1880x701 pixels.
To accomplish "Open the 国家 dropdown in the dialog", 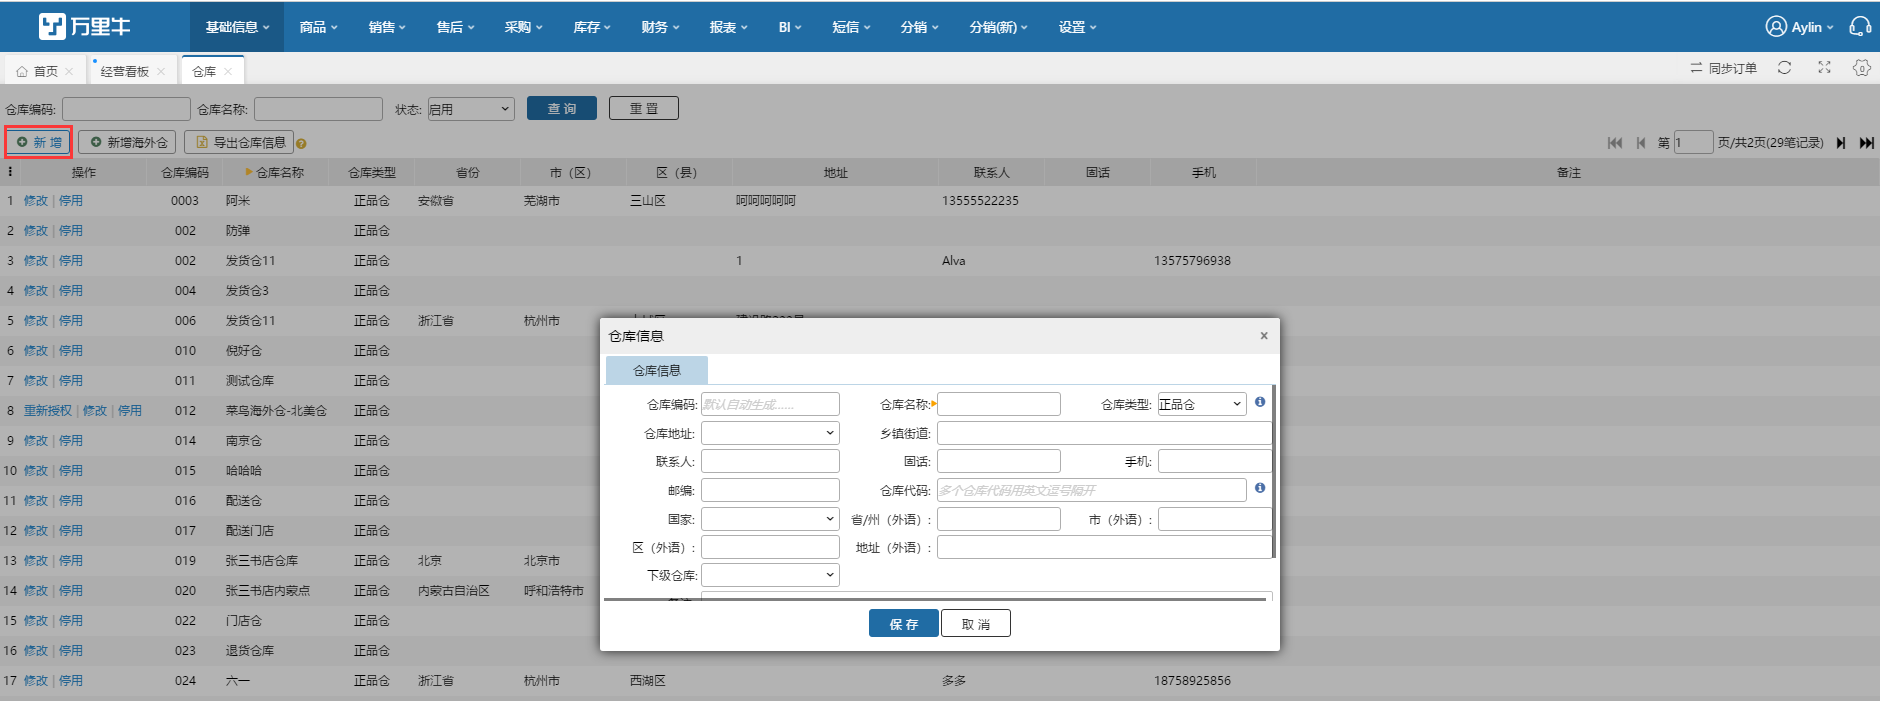I will click(x=770, y=519).
